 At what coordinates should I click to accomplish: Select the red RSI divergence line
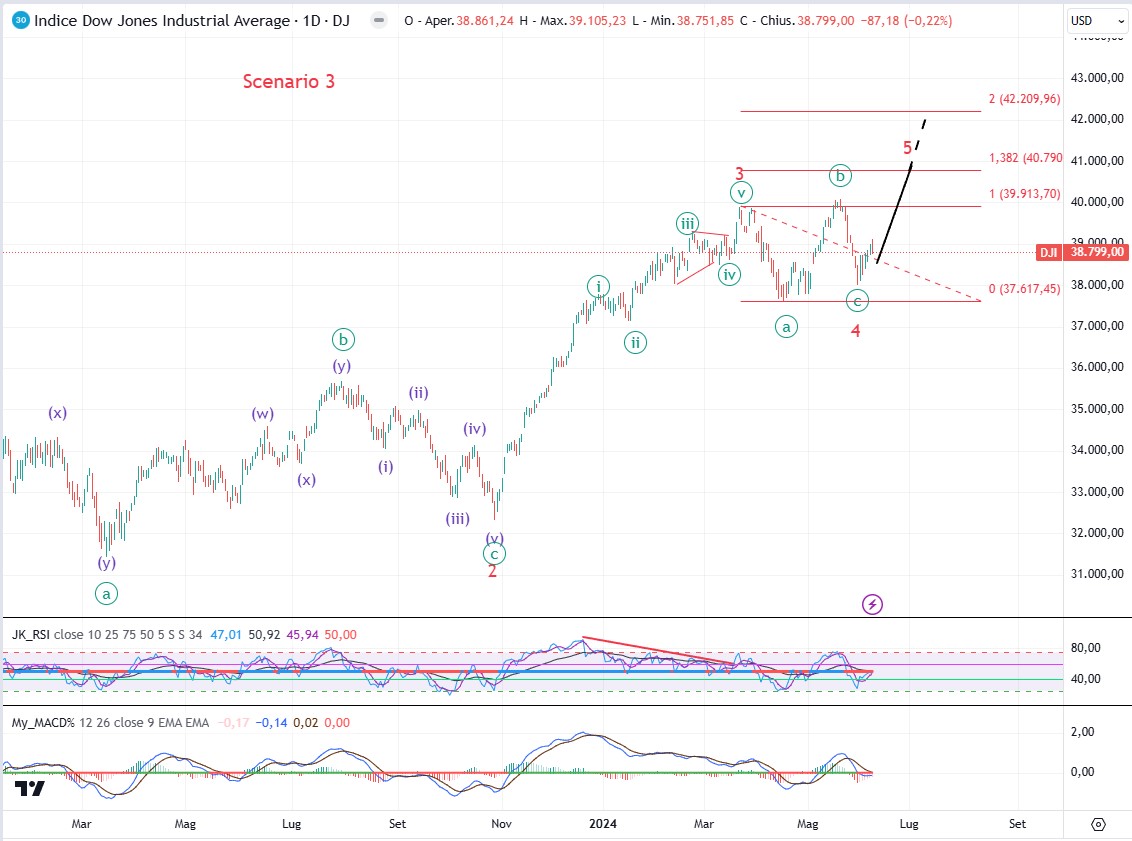coord(657,650)
